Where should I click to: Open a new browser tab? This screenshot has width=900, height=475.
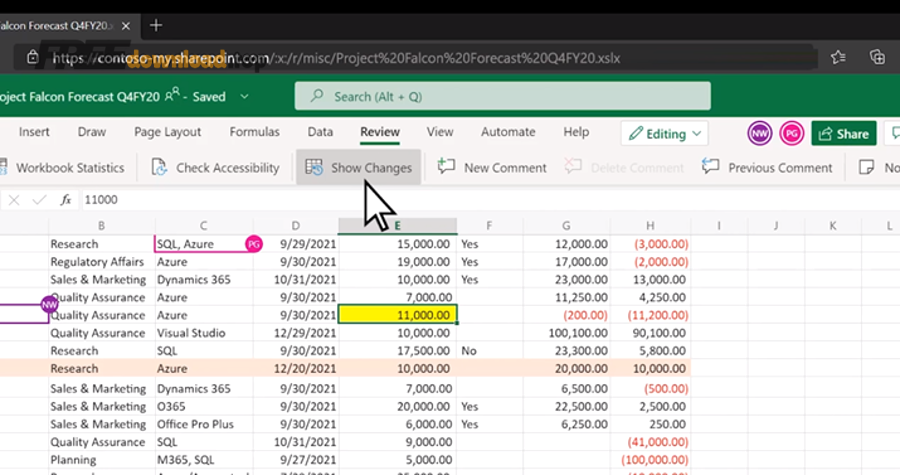(x=156, y=26)
